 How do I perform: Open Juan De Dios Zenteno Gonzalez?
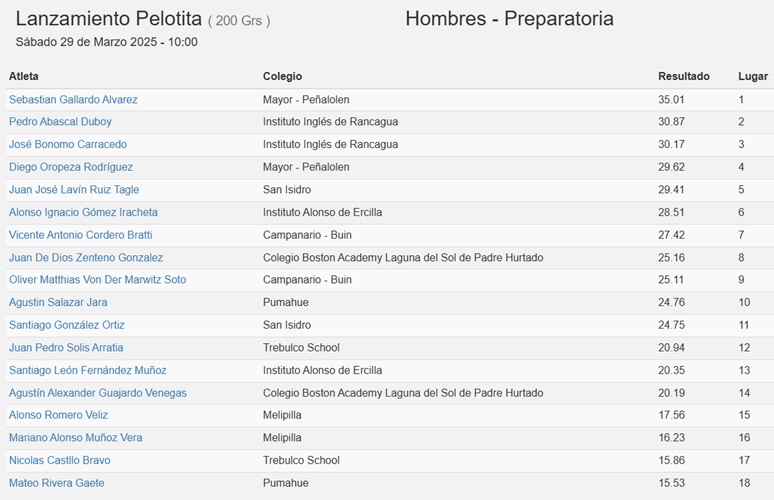click(x=86, y=258)
